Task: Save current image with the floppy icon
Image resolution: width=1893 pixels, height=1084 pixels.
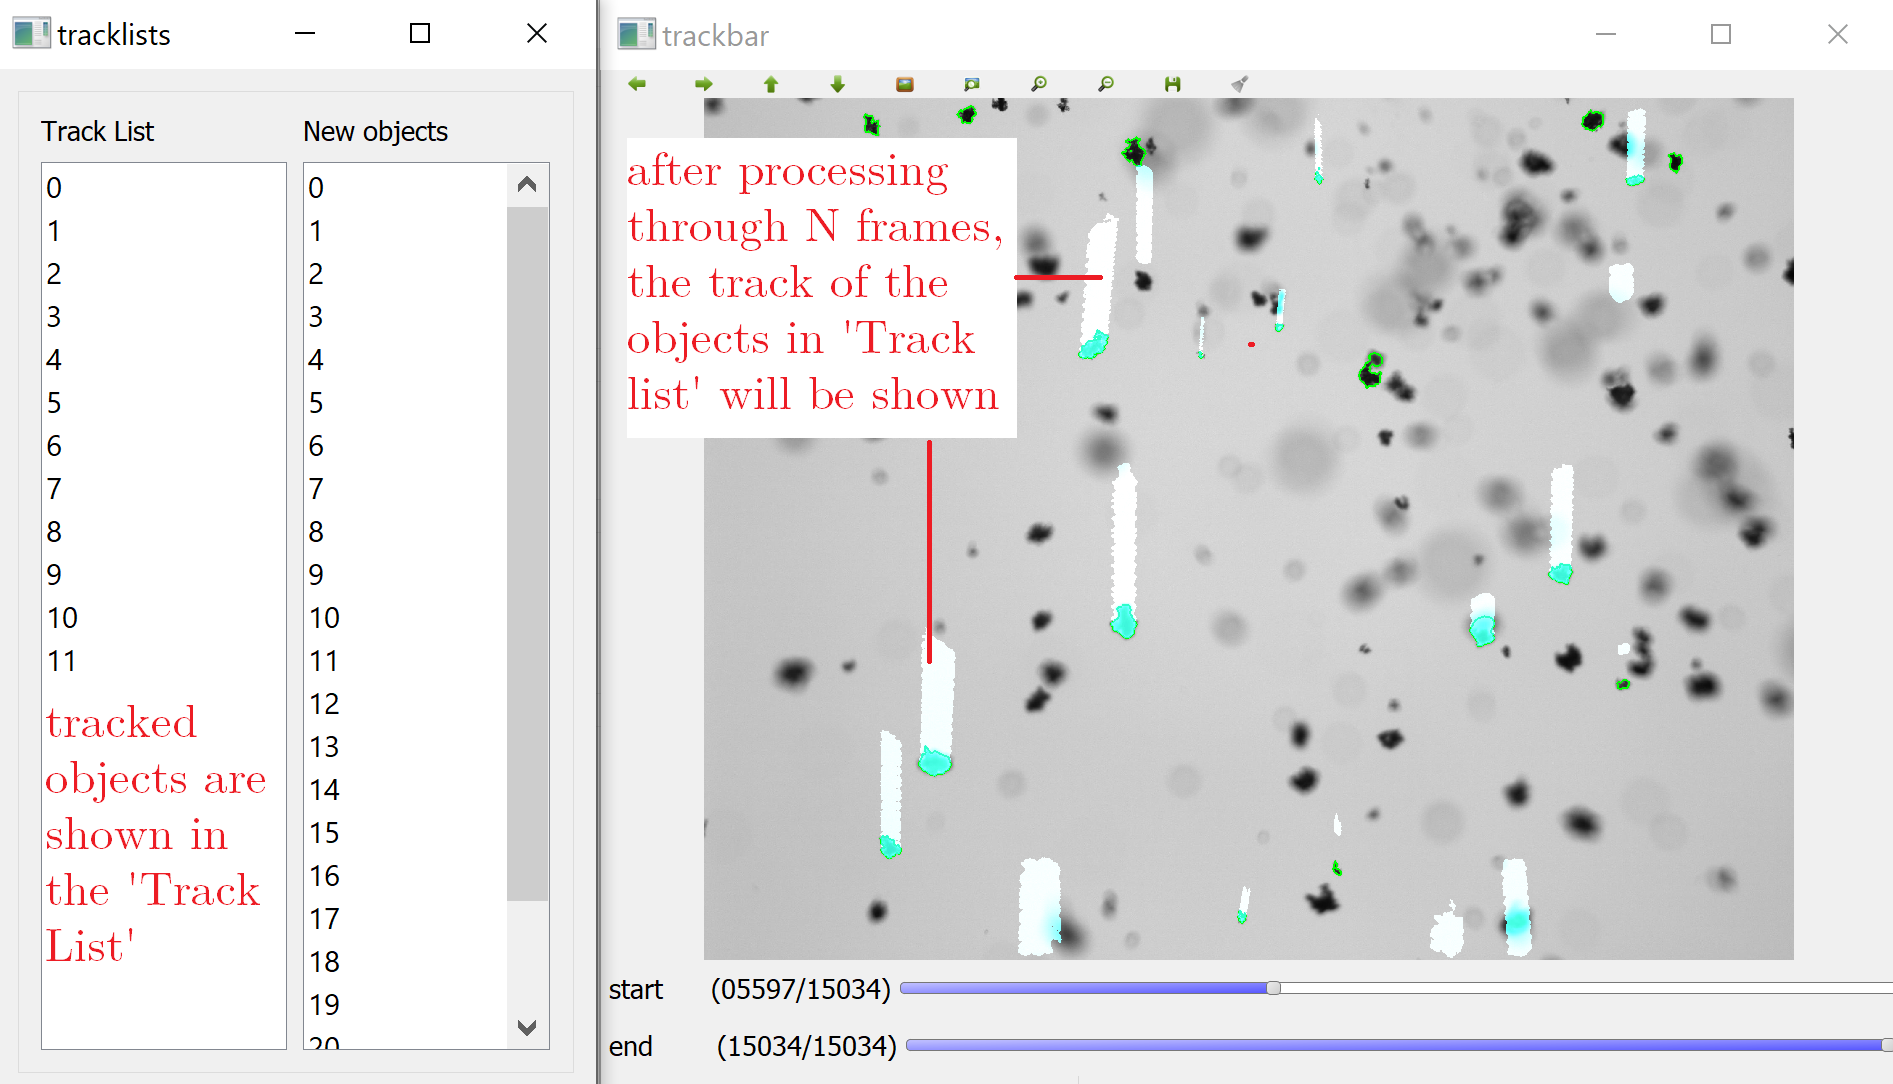Action: 1173,84
